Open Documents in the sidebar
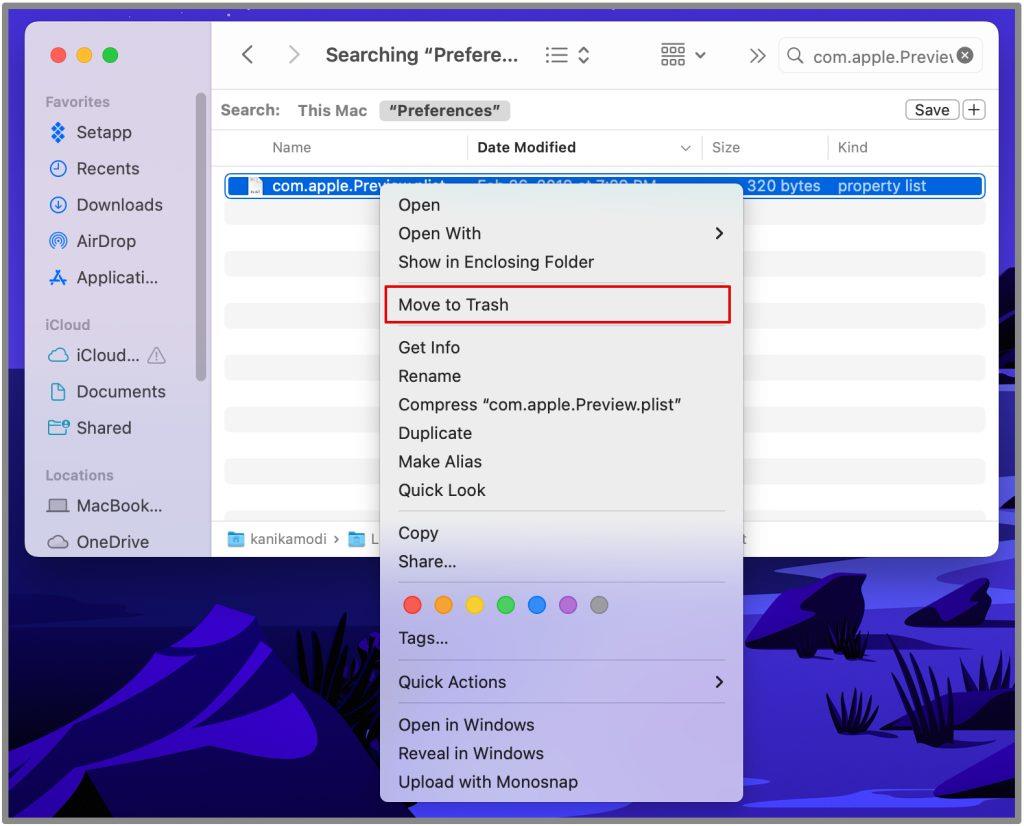Image resolution: width=1024 pixels, height=826 pixels. (x=108, y=392)
